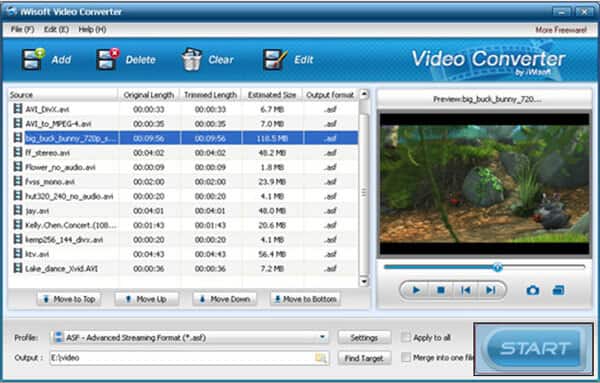Expand the Profile format dropdown
Image resolution: width=600 pixels, height=383 pixels.
pos(323,337)
